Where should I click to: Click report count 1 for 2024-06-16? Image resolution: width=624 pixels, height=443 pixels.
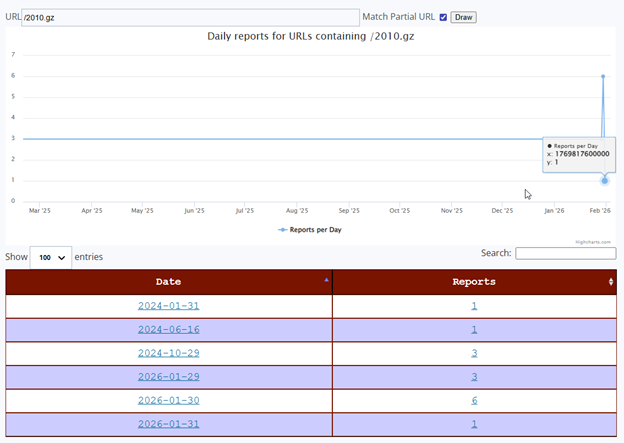[474, 330]
